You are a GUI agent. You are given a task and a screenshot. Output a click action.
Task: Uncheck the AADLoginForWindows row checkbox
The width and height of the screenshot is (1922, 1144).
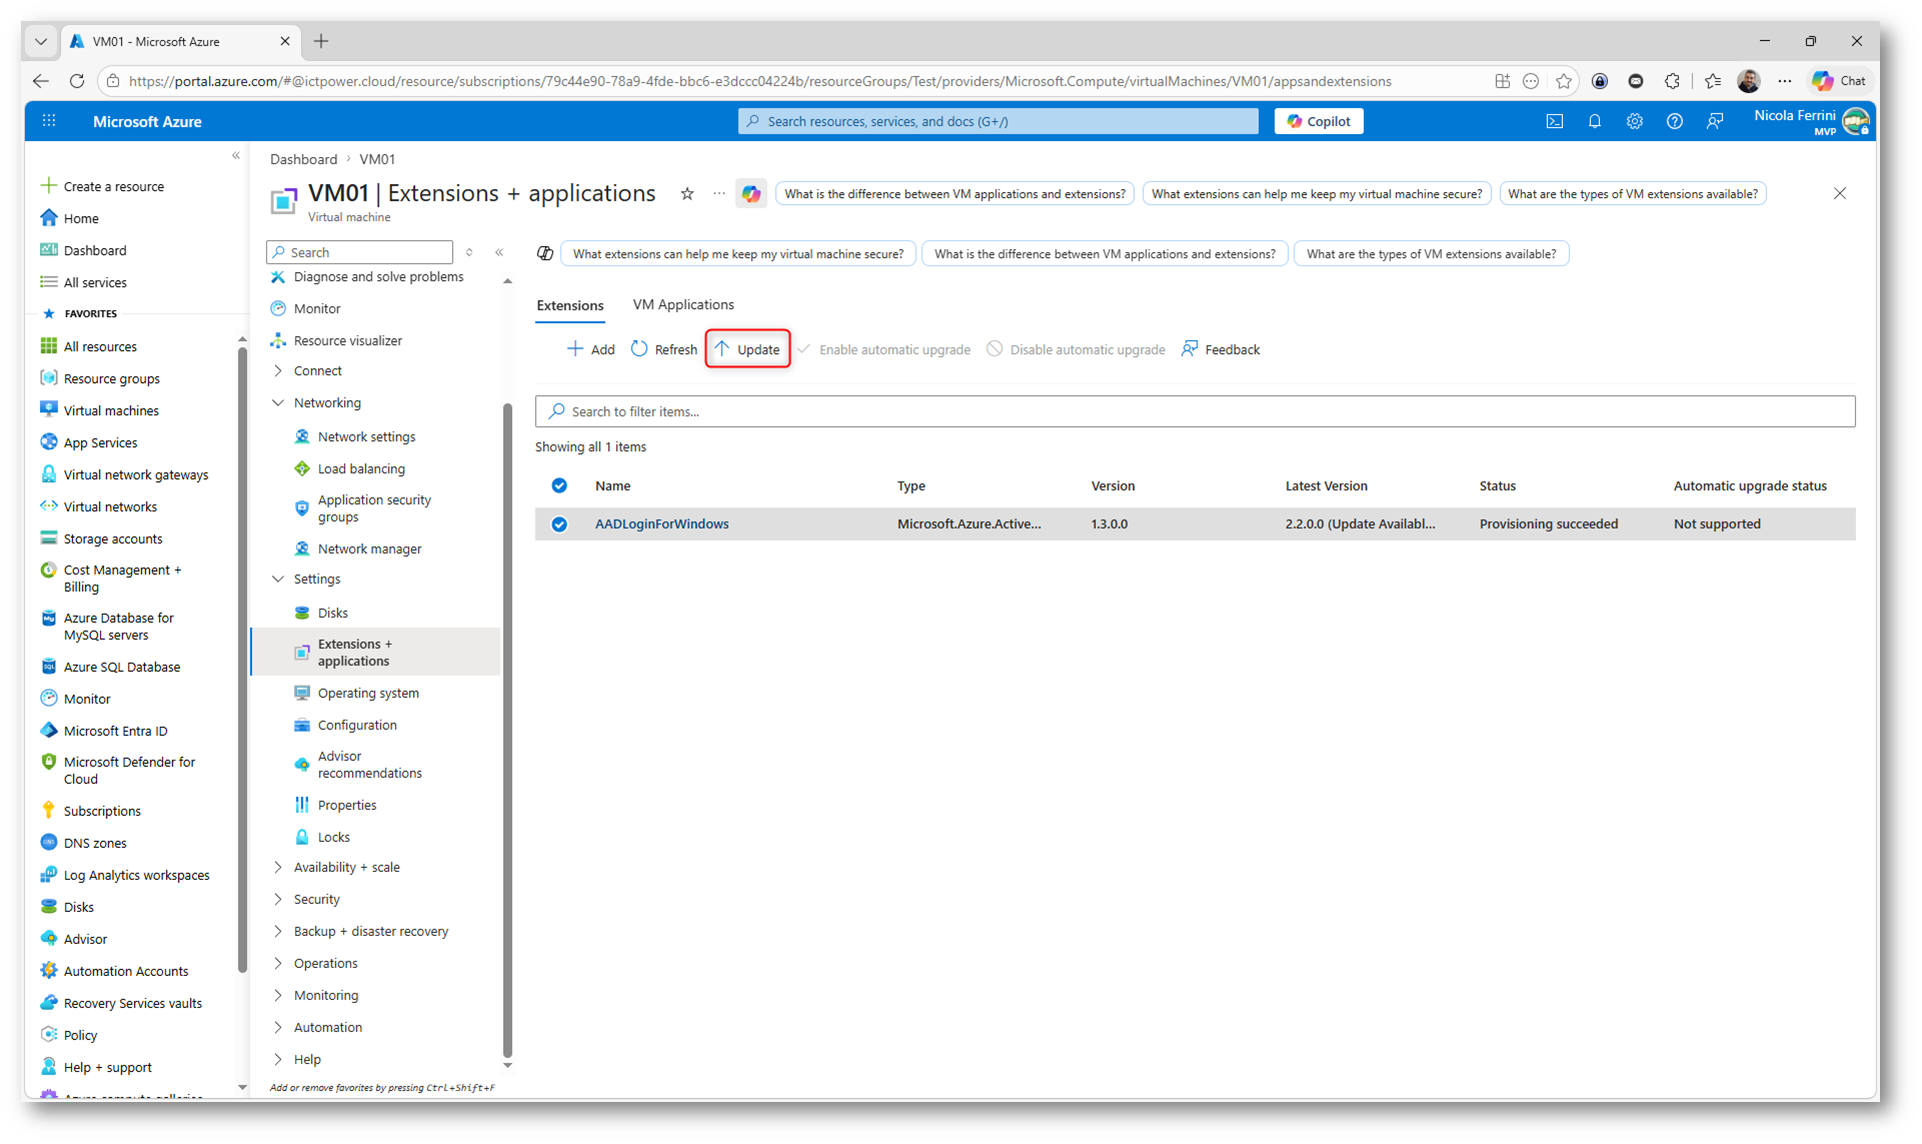pyautogui.click(x=559, y=524)
